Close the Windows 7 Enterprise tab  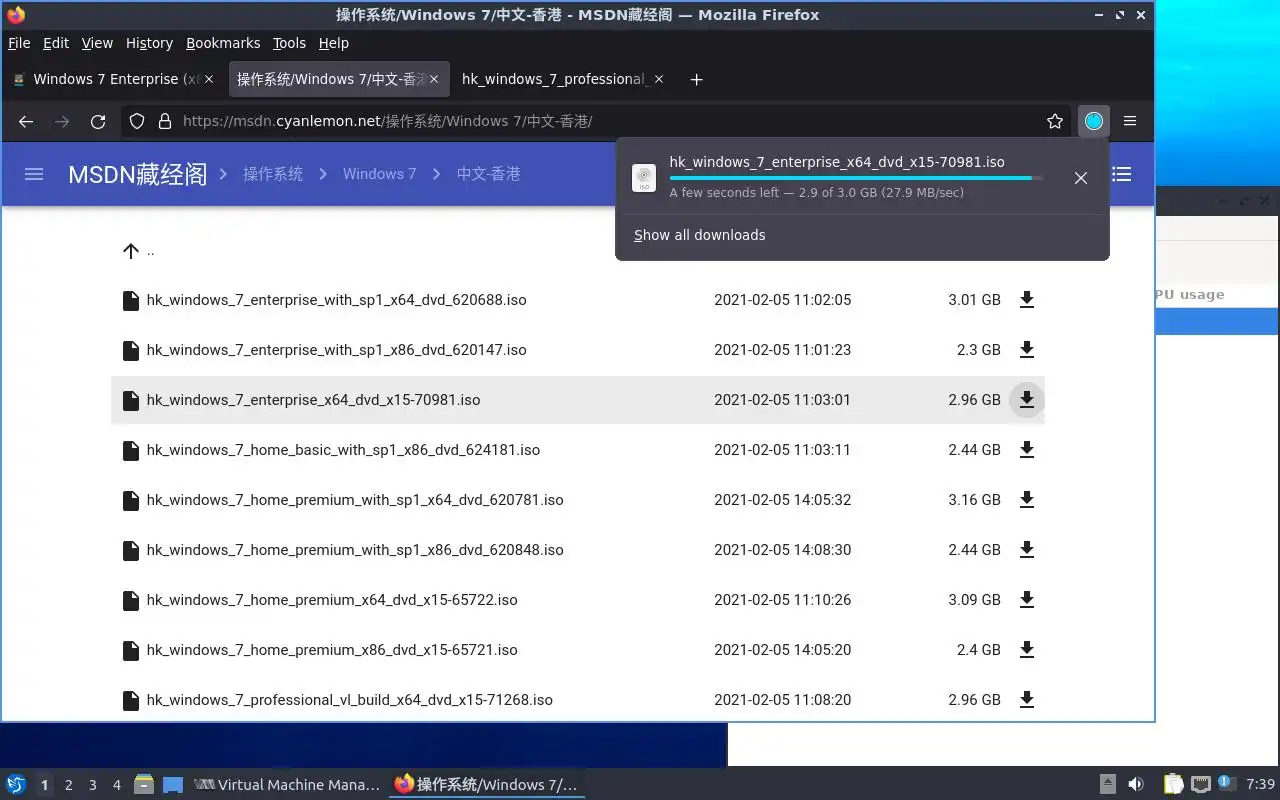209,79
